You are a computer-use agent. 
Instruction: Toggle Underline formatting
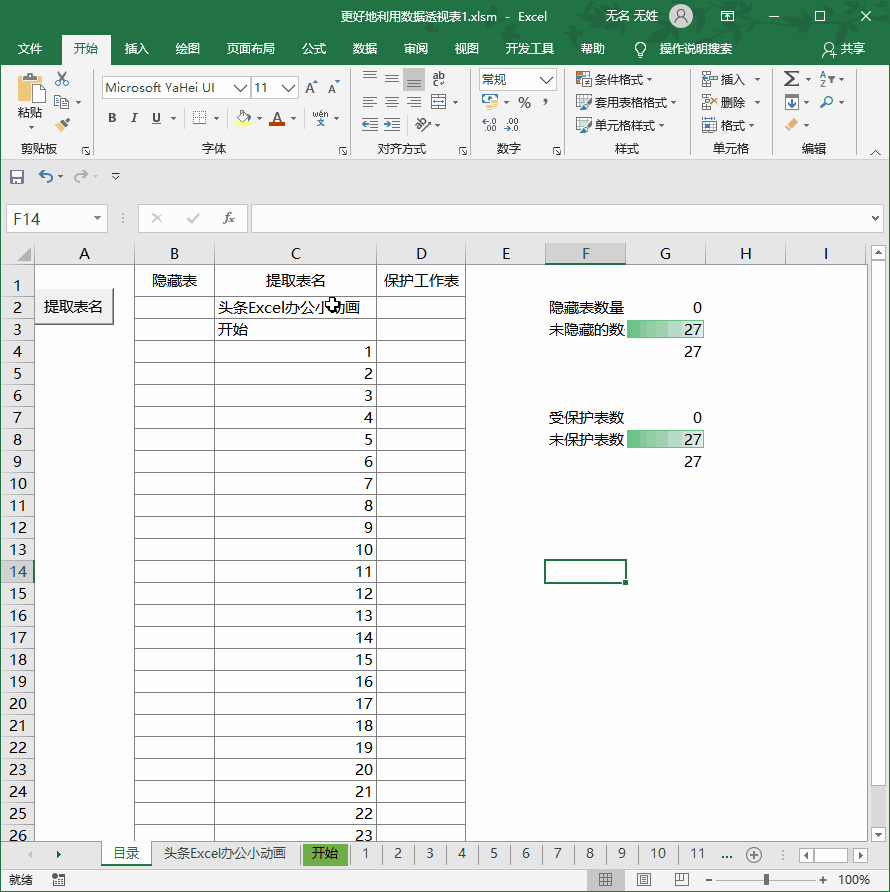pyautogui.click(x=156, y=118)
